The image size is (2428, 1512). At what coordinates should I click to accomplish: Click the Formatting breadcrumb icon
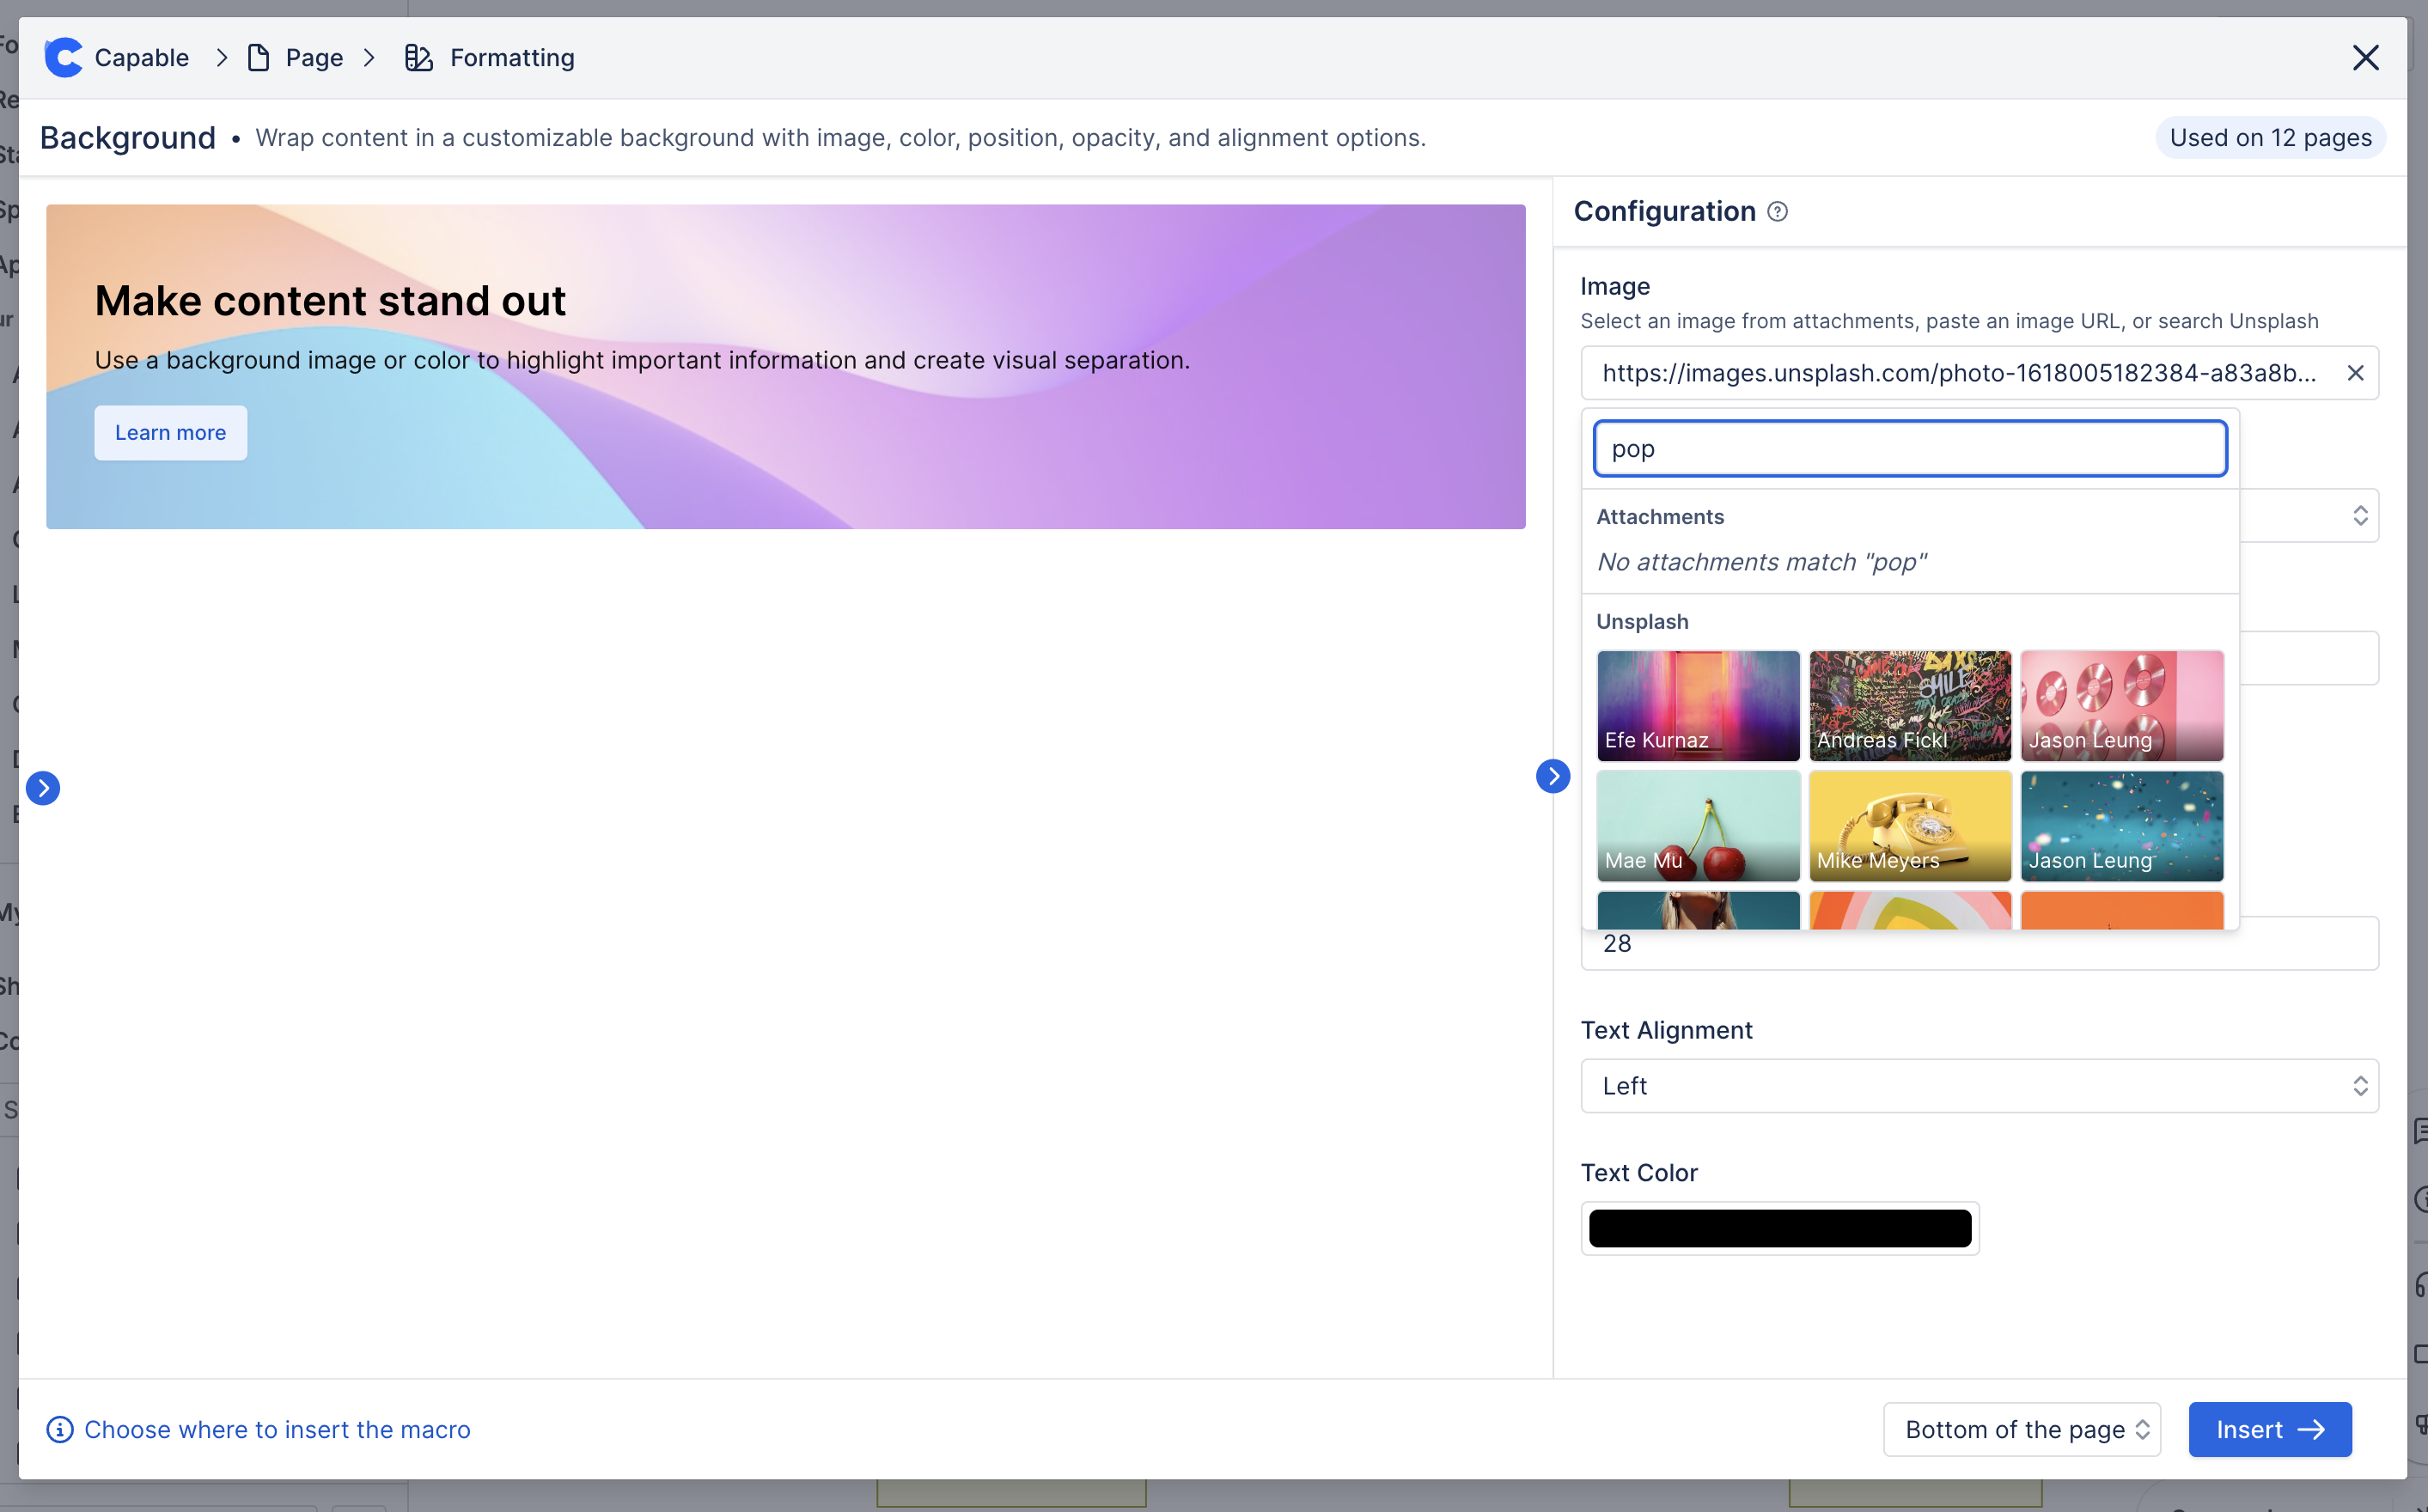point(418,58)
